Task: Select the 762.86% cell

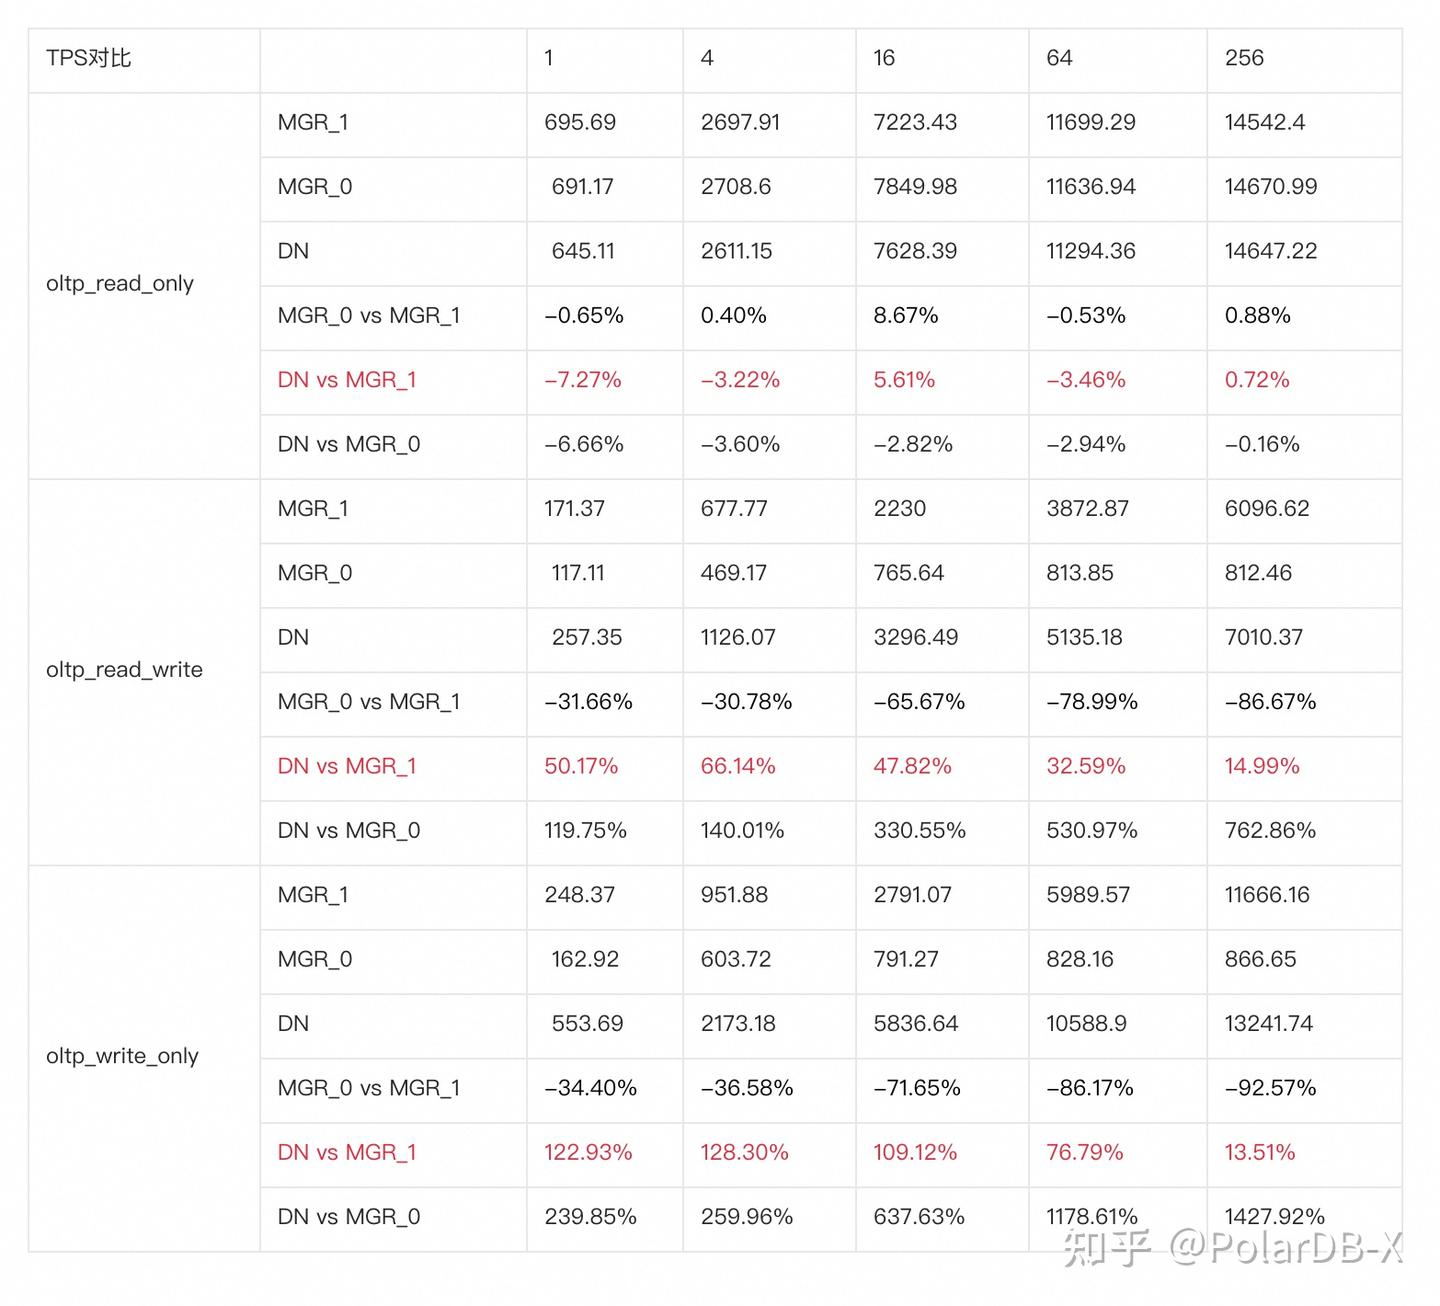Action: 1270,831
